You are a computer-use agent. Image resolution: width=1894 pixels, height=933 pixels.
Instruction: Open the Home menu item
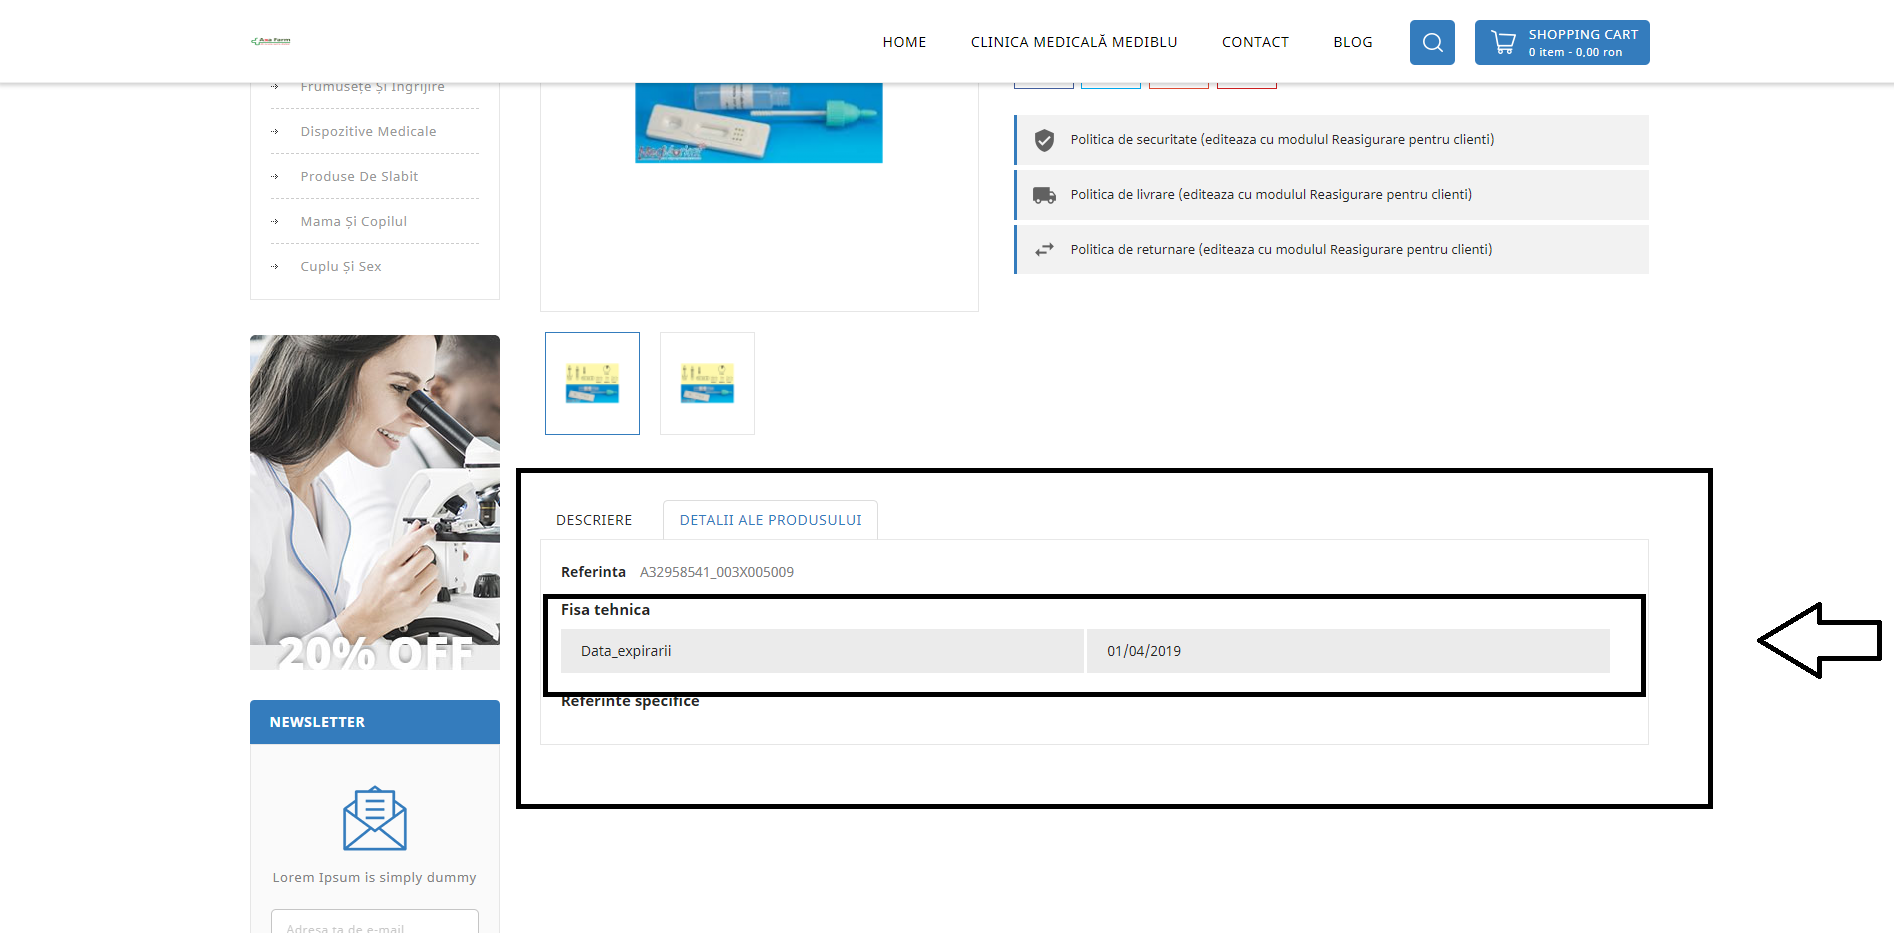(904, 42)
